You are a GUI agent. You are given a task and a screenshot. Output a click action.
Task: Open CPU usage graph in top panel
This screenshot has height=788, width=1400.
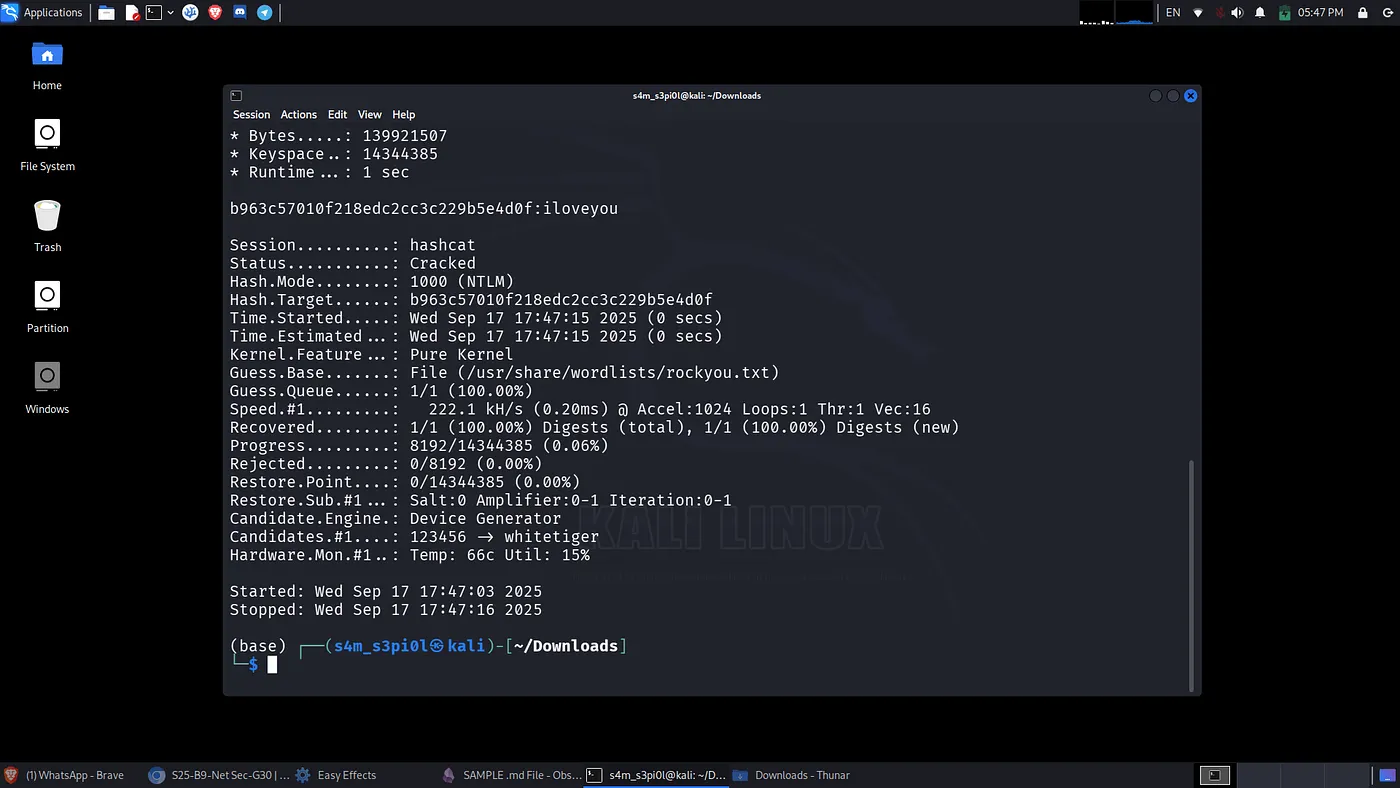pyautogui.click(x=1096, y=13)
